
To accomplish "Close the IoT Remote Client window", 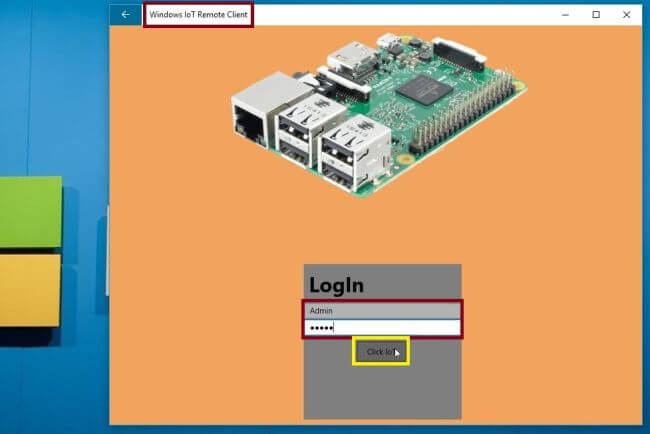I will coord(627,15).
